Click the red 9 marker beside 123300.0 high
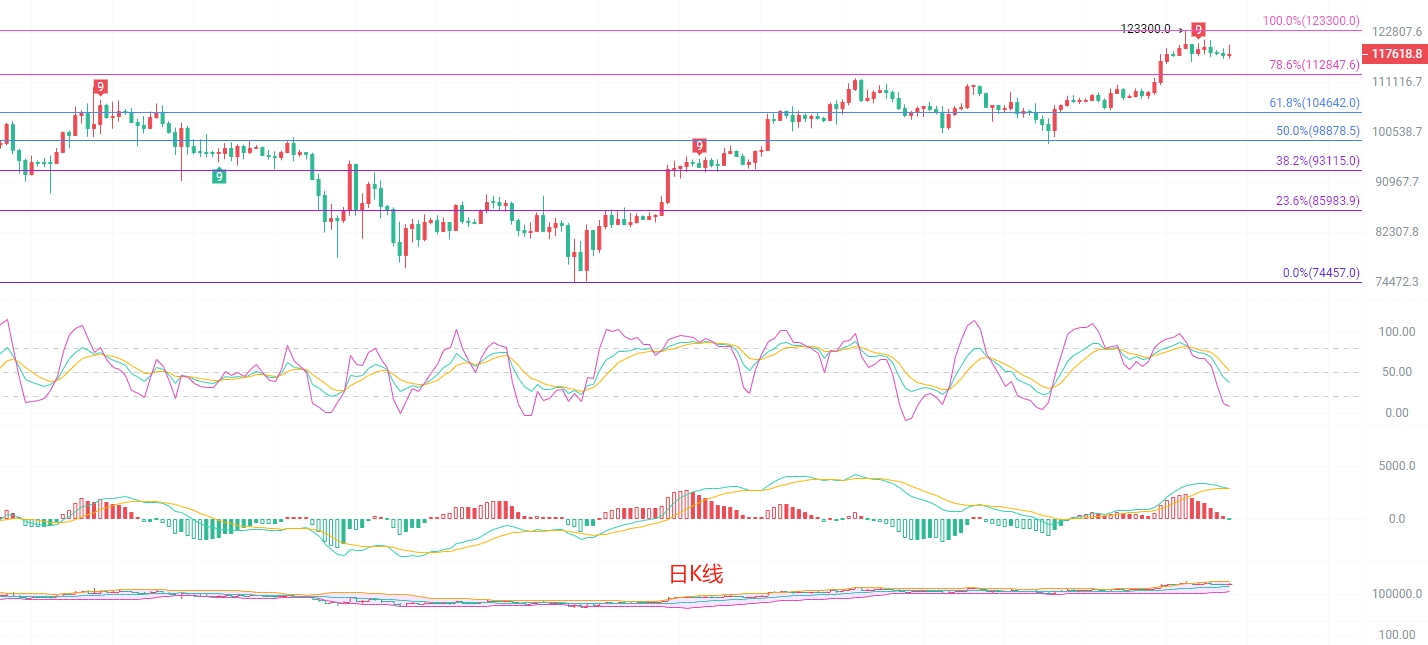This screenshot has width=1428, height=645. pos(1198,30)
